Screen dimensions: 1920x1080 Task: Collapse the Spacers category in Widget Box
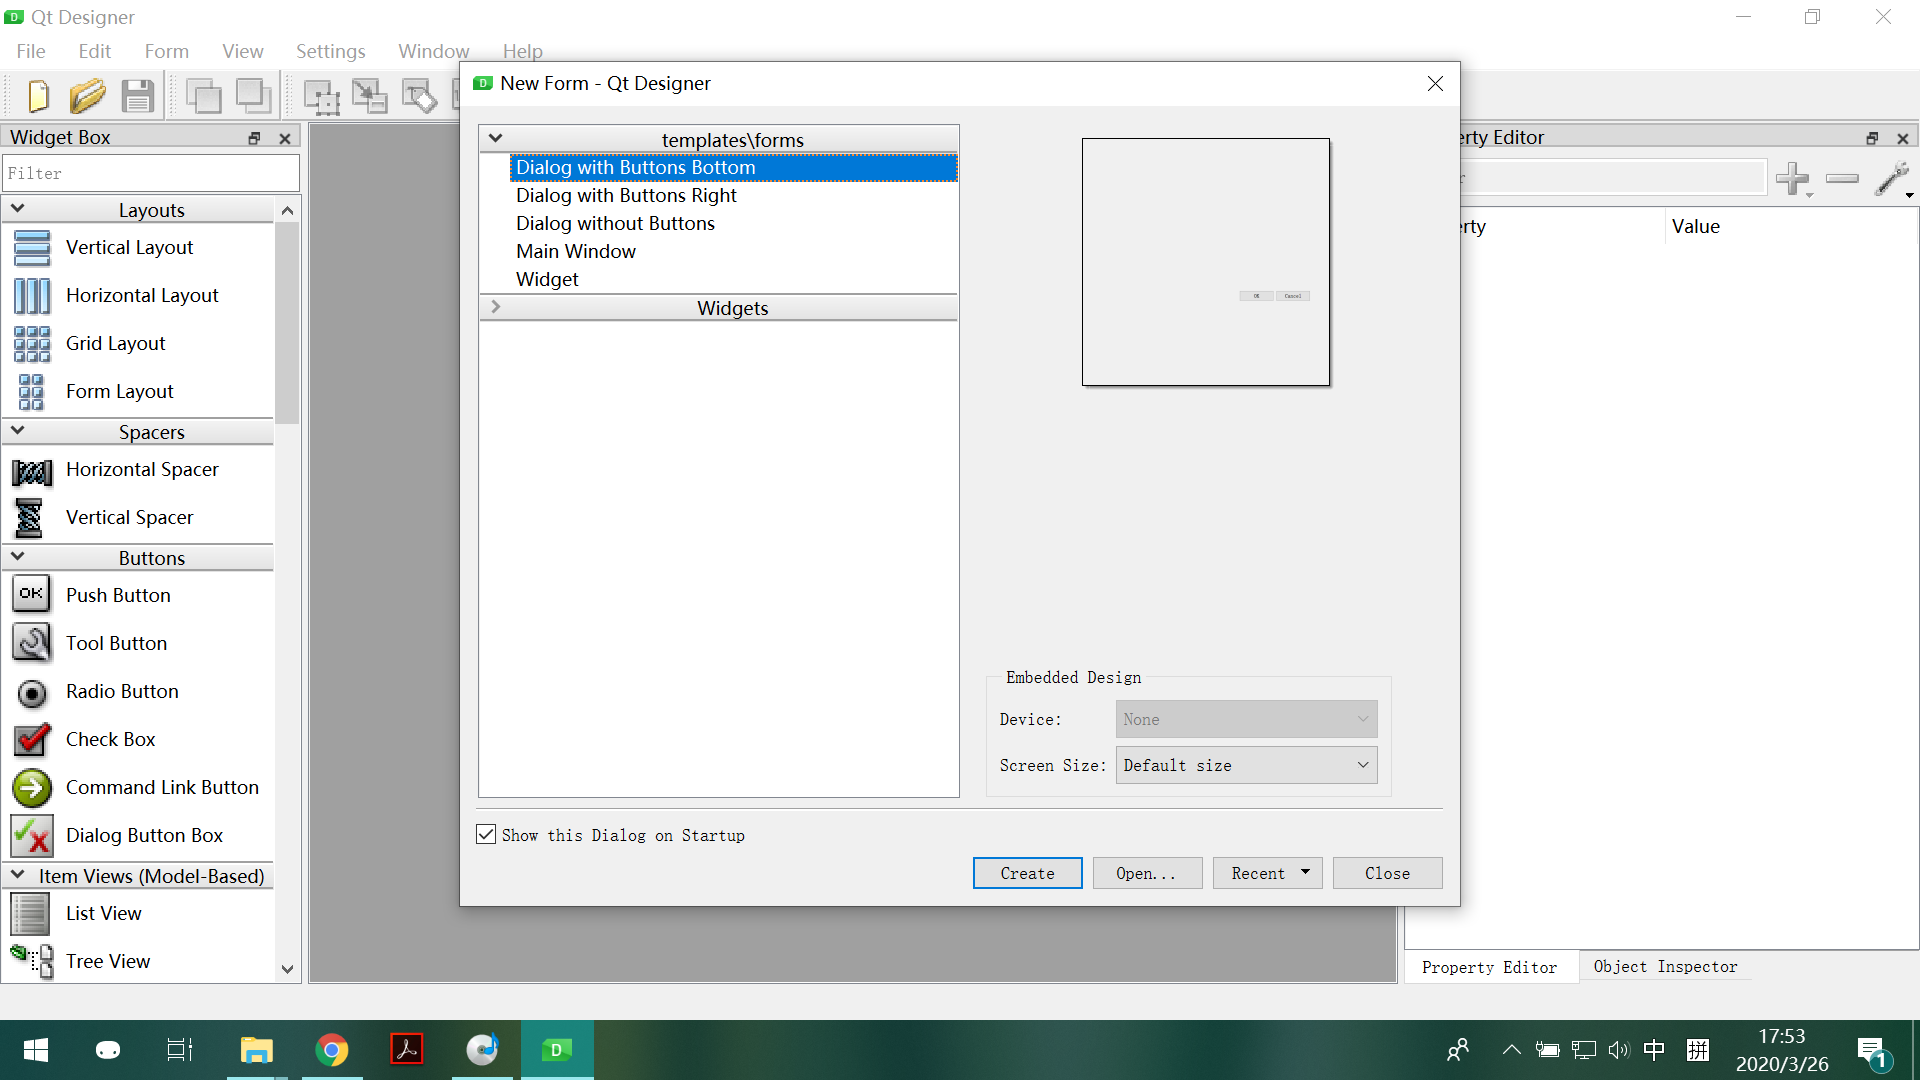click(17, 431)
